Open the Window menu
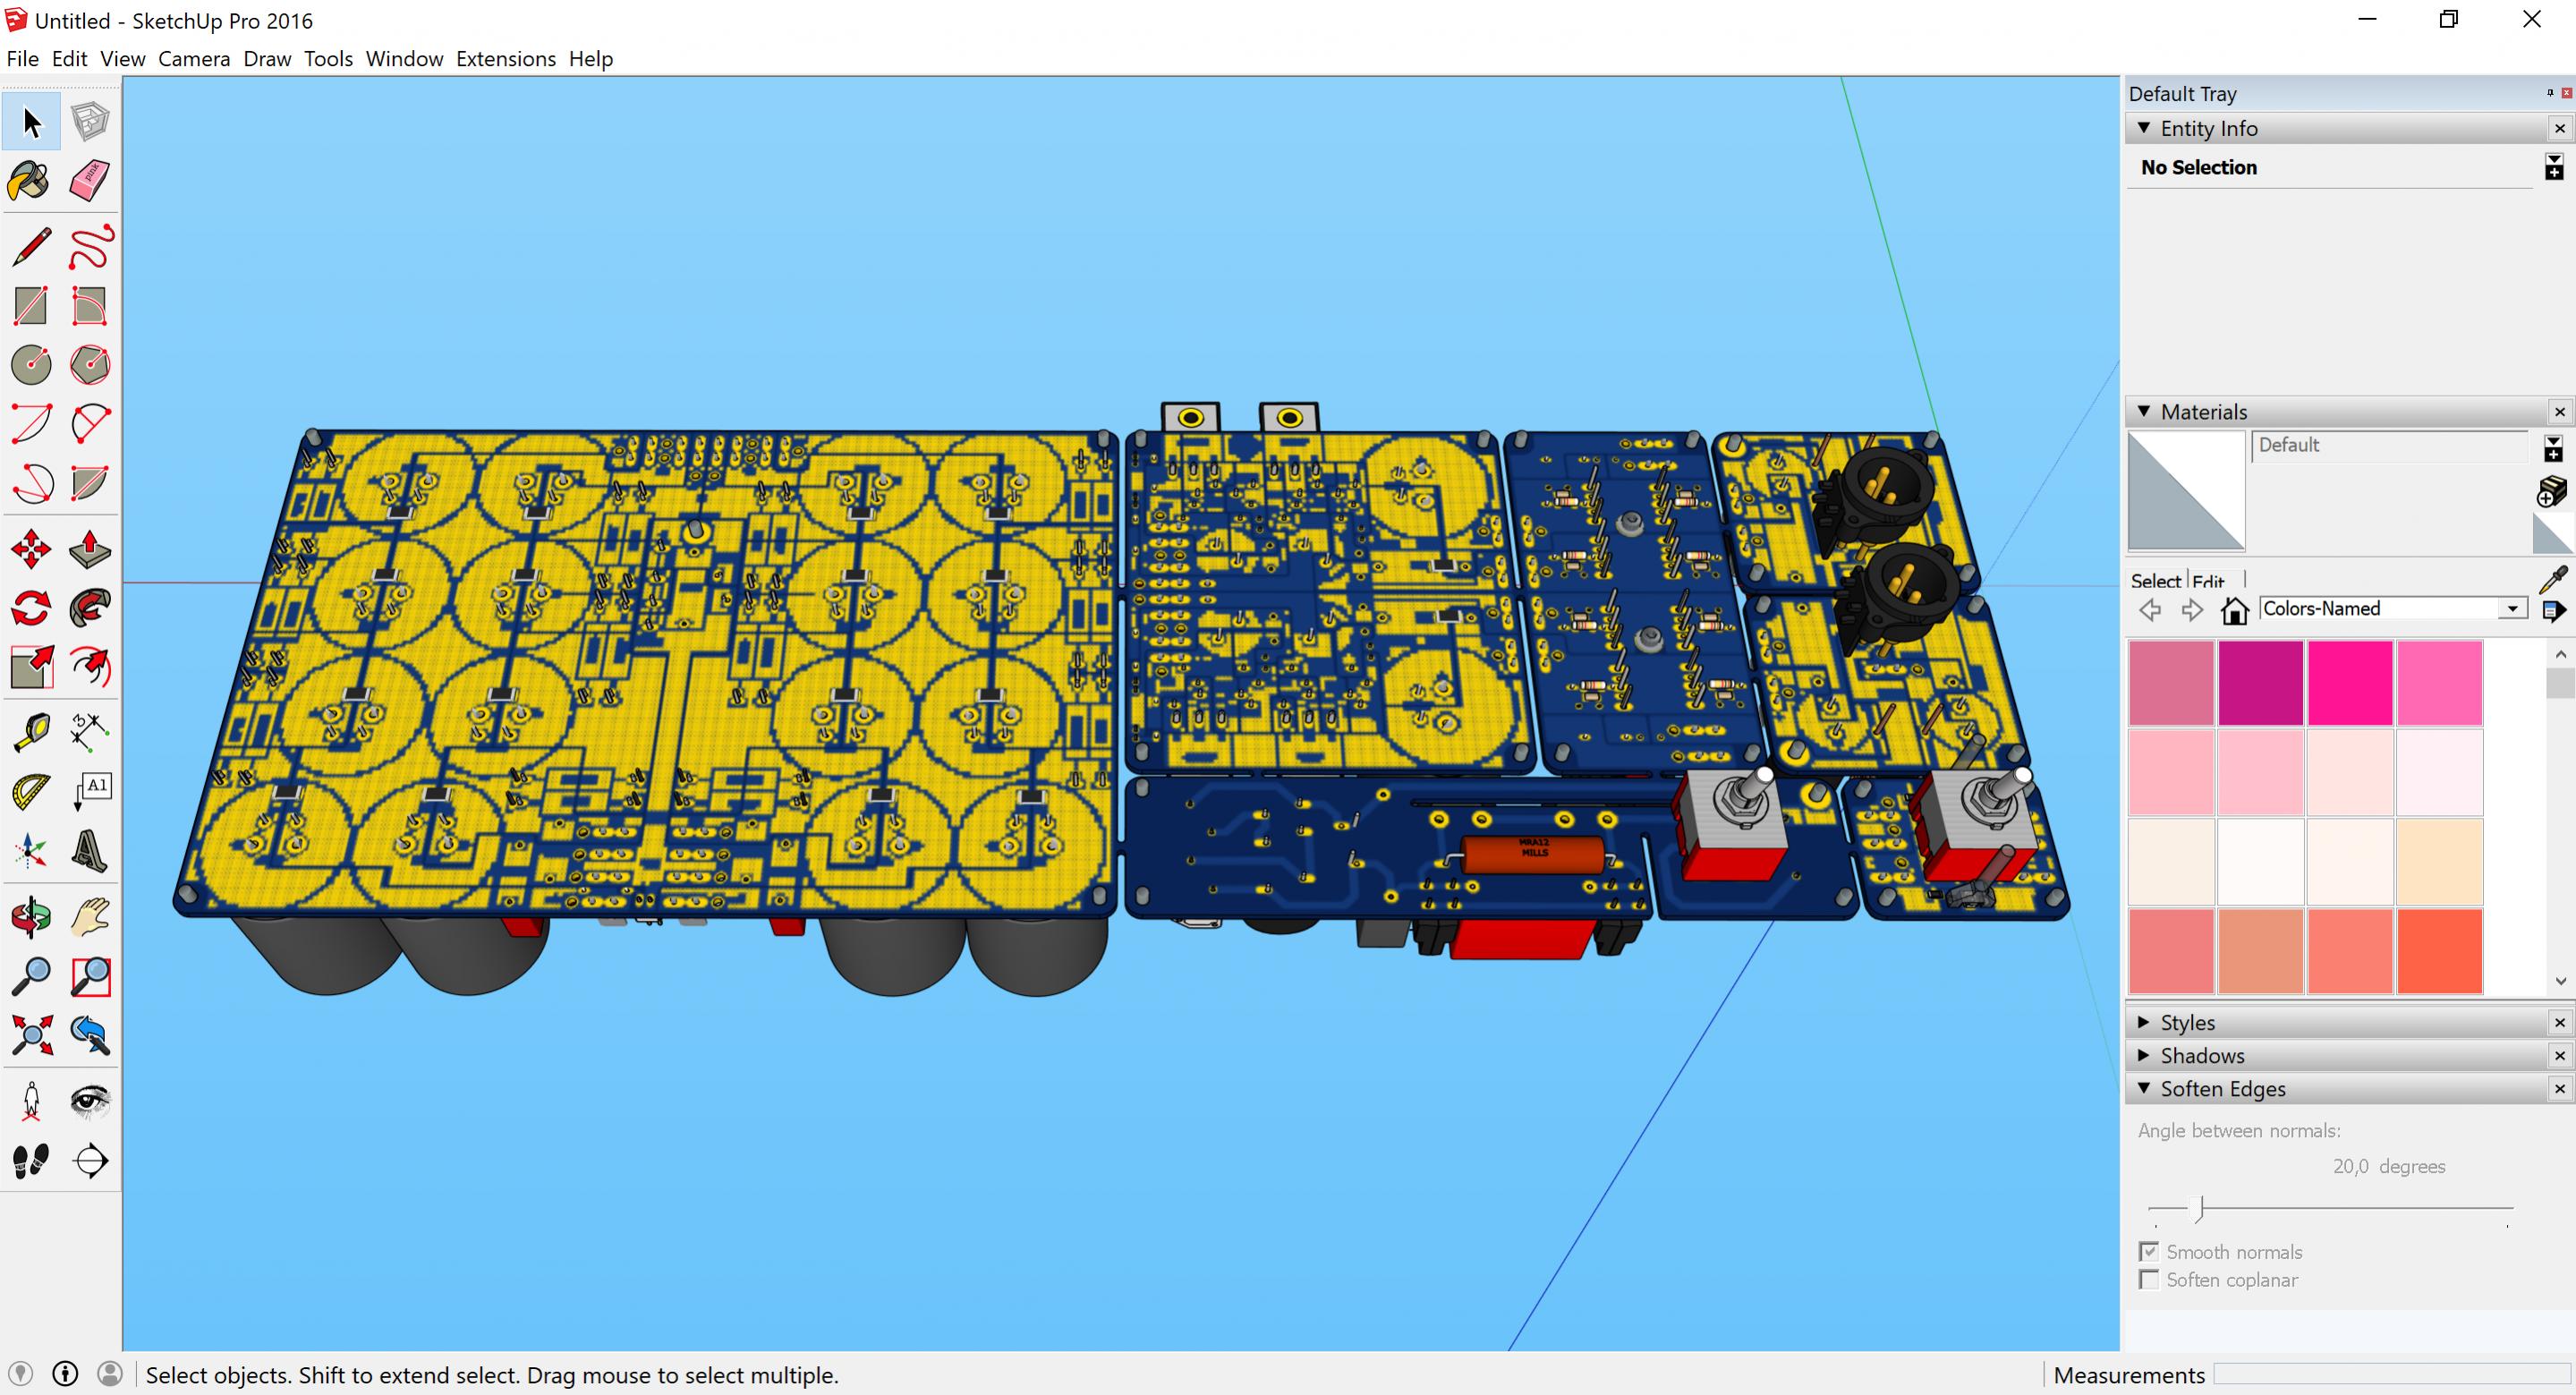Viewport: 2576px width, 1395px height. click(404, 59)
